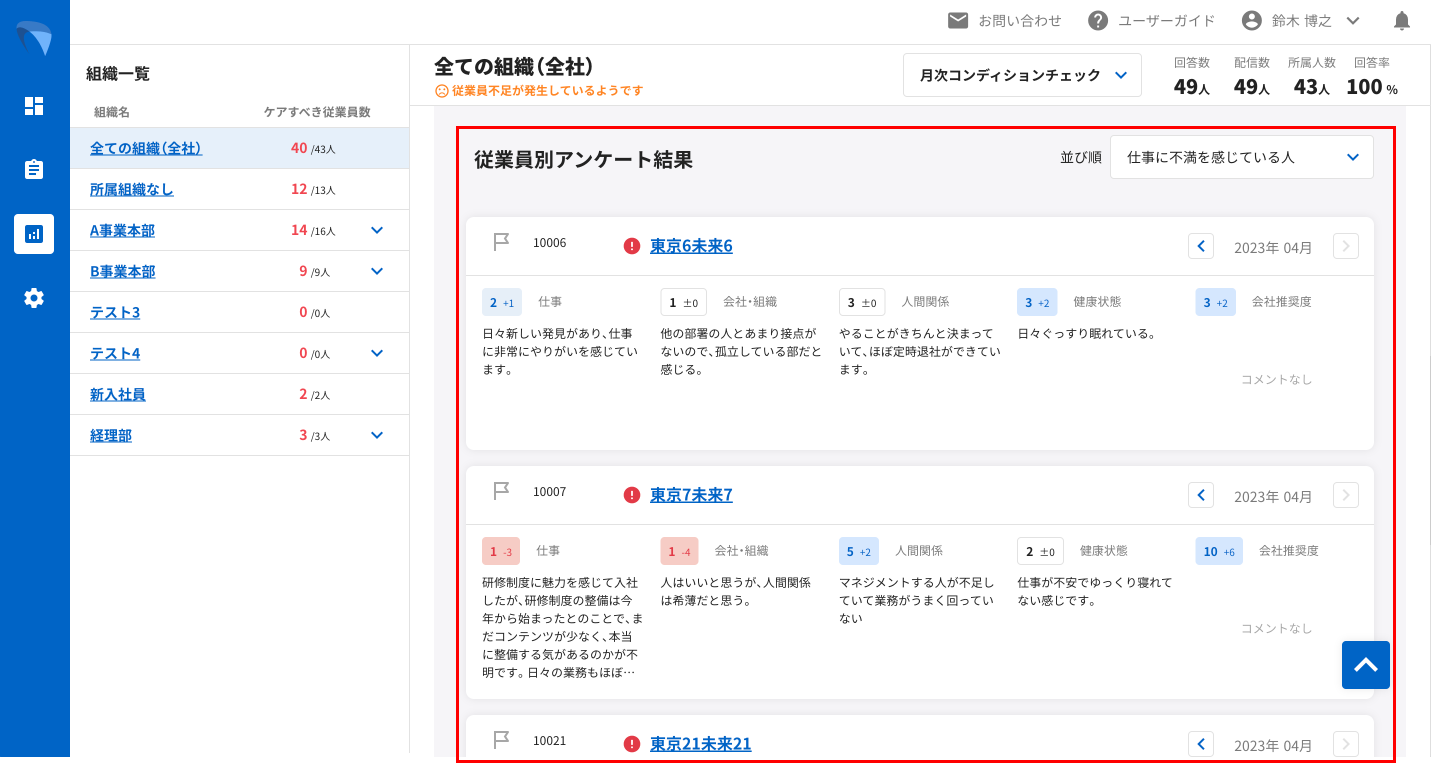This screenshot has width=1431, height=763.
Task: Click the notification bell icon
Action: click(x=1402, y=21)
